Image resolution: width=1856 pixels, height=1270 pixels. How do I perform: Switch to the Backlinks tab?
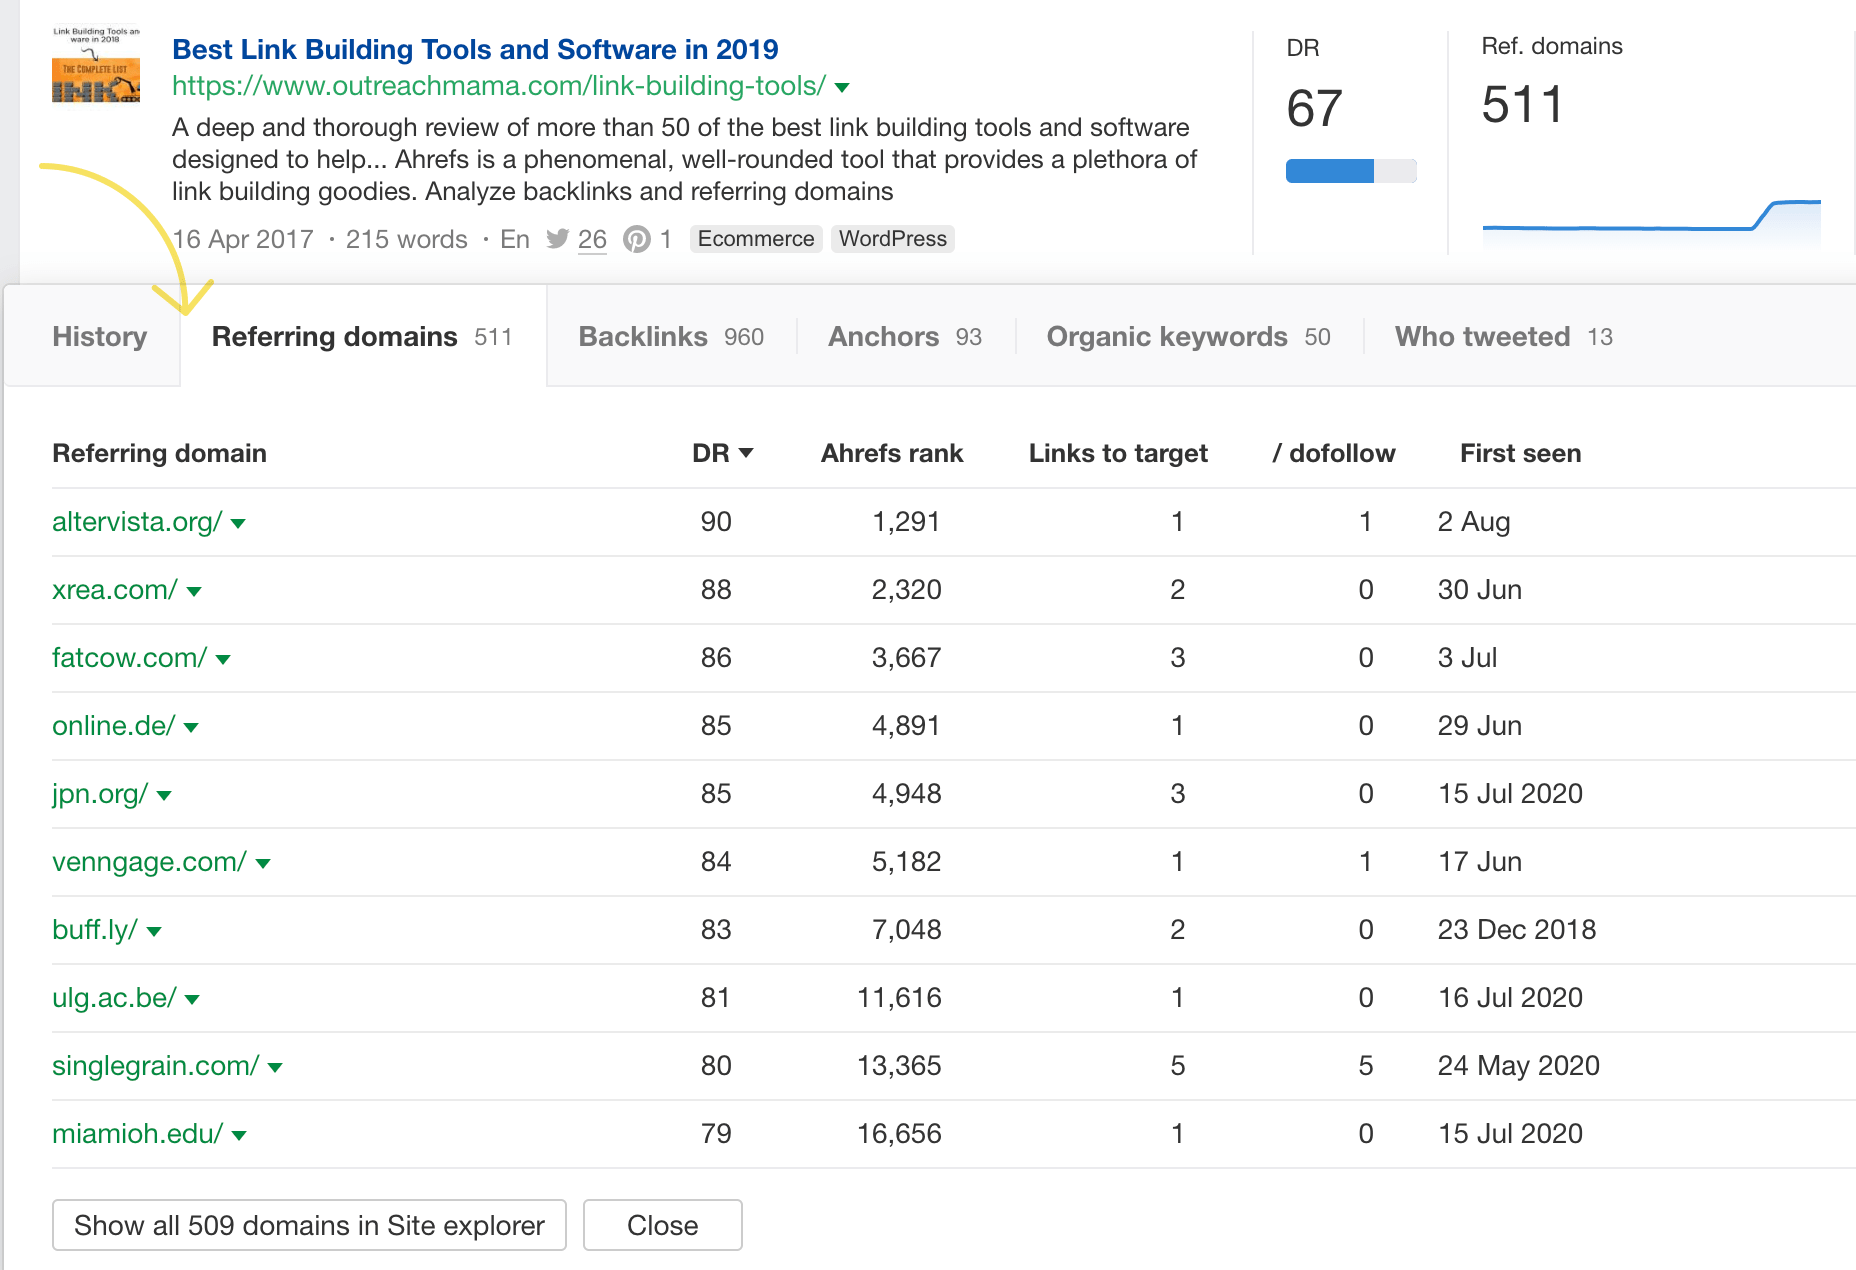coord(671,336)
